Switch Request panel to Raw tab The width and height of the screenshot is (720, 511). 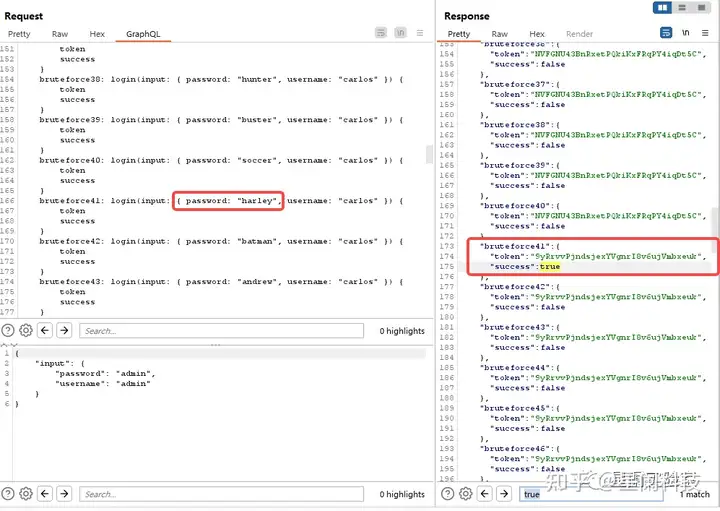(60, 34)
